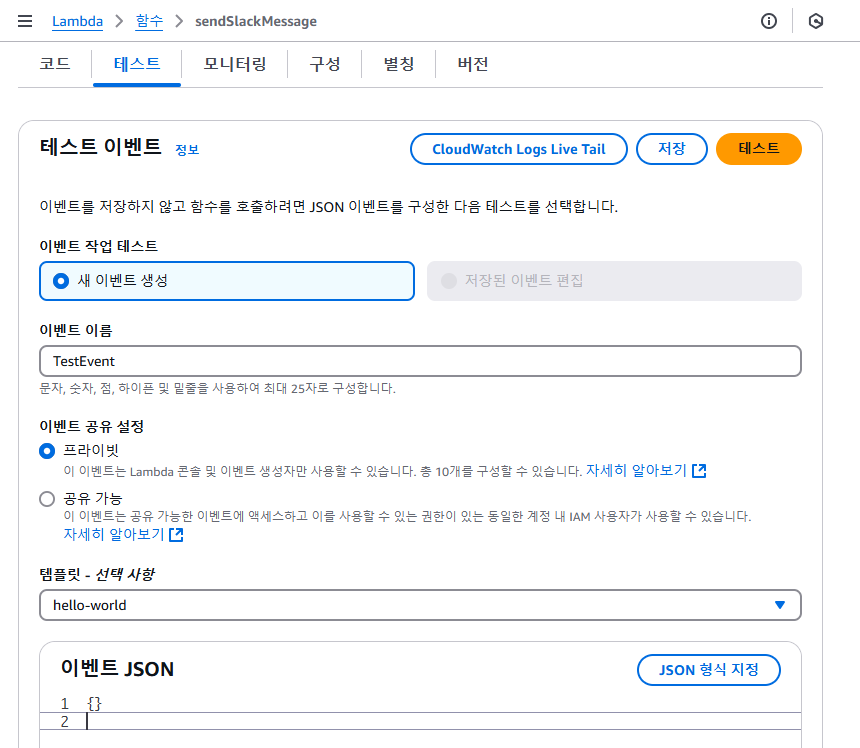This screenshot has height=748, width=860.
Task: Open CloudWatch Logs Live Tail
Action: (519, 149)
